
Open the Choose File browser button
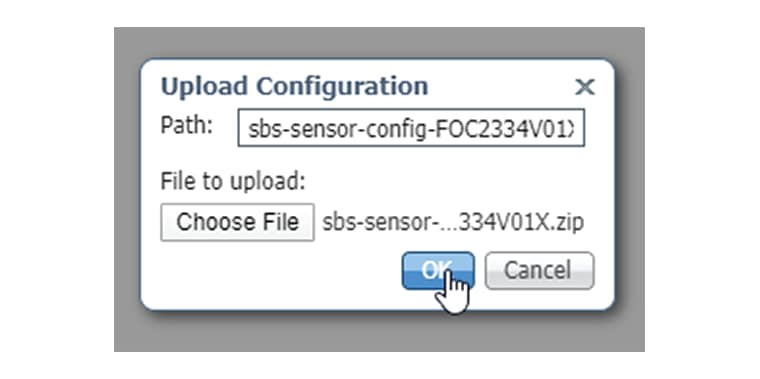pyautogui.click(x=237, y=222)
